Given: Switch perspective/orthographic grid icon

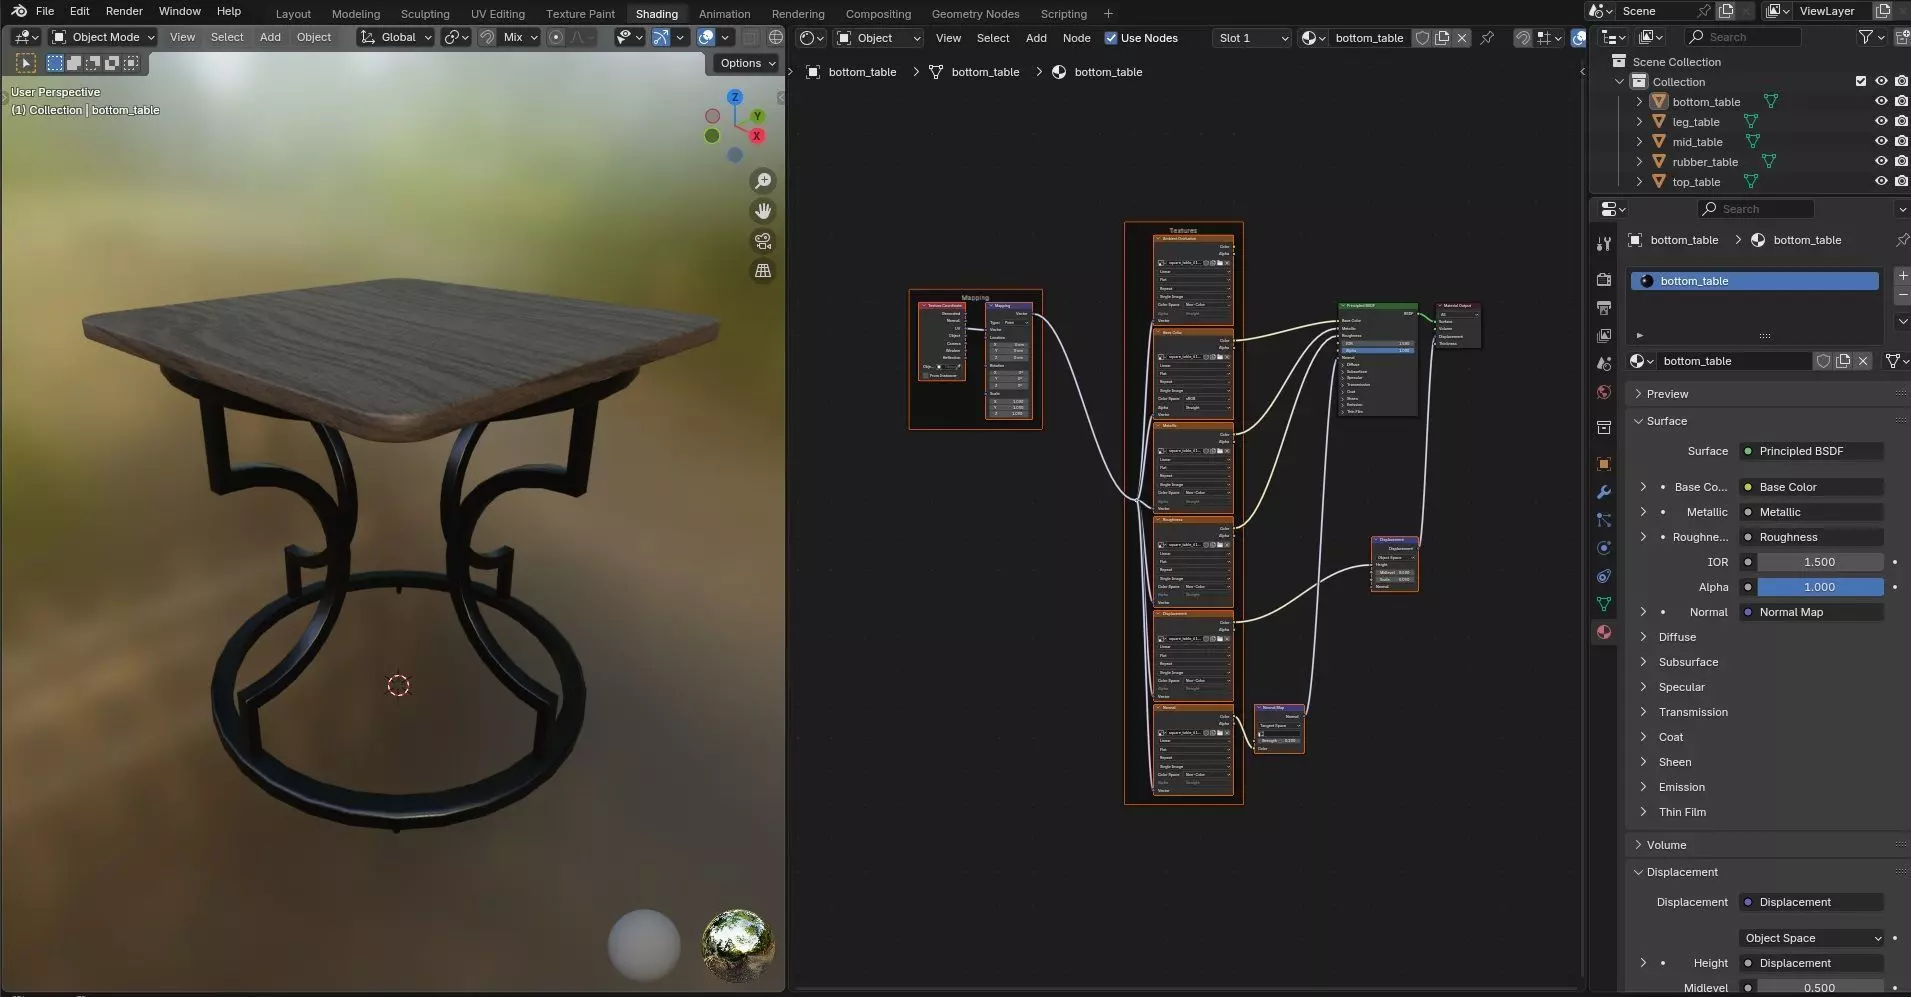Looking at the screenshot, I should click(x=763, y=271).
